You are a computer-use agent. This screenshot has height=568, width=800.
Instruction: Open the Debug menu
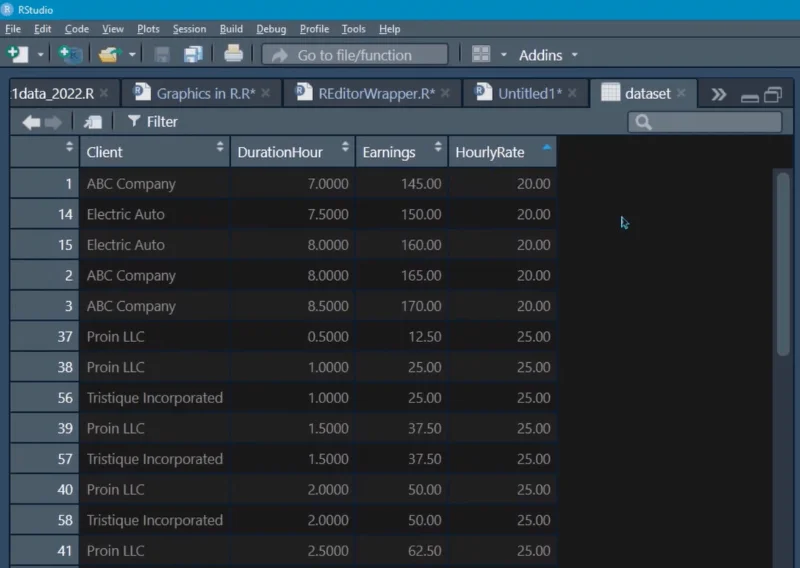click(271, 29)
